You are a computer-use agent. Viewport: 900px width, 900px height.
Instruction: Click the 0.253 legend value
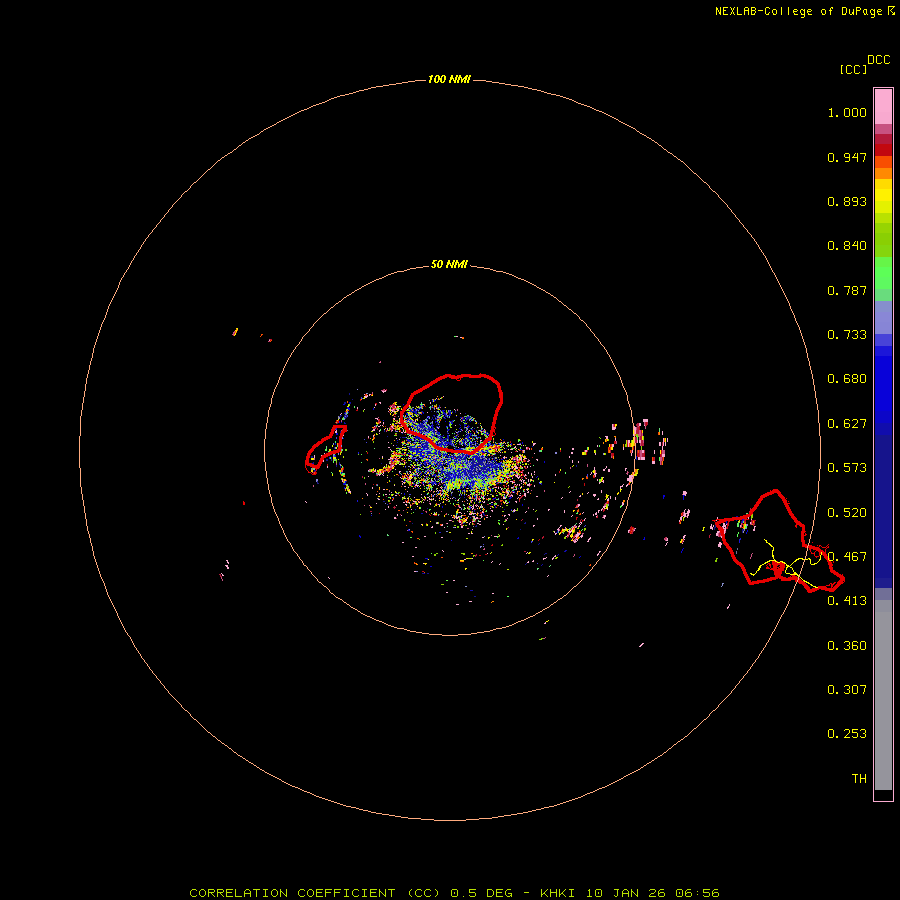847,734
